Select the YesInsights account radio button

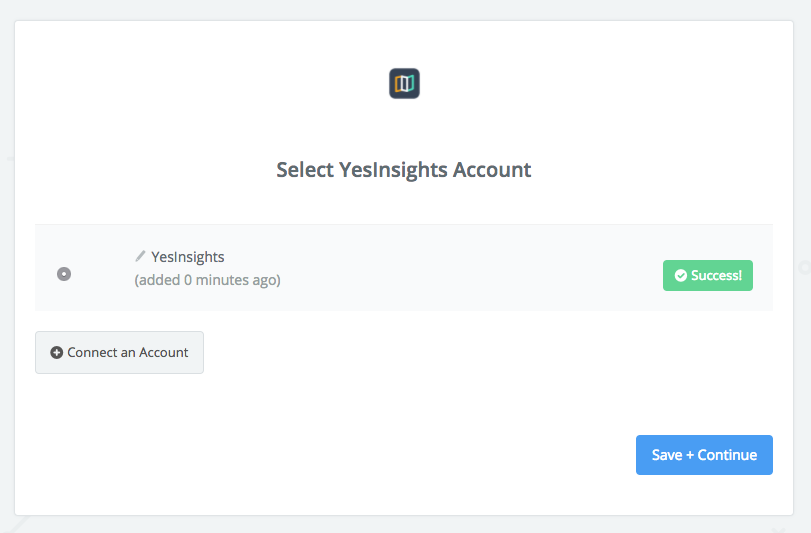pyautogui.click(x=64, y=274)
